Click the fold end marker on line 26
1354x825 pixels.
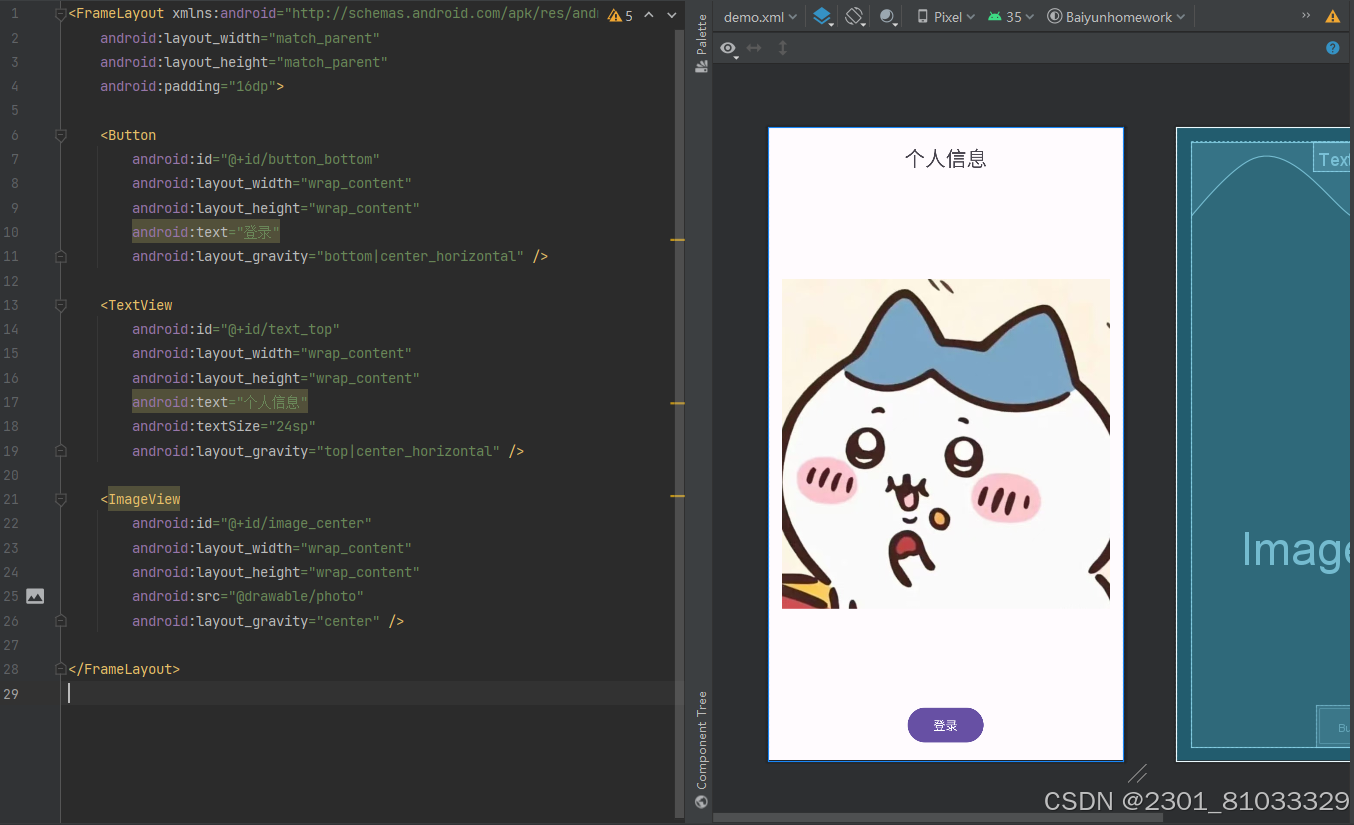[61, 621]
